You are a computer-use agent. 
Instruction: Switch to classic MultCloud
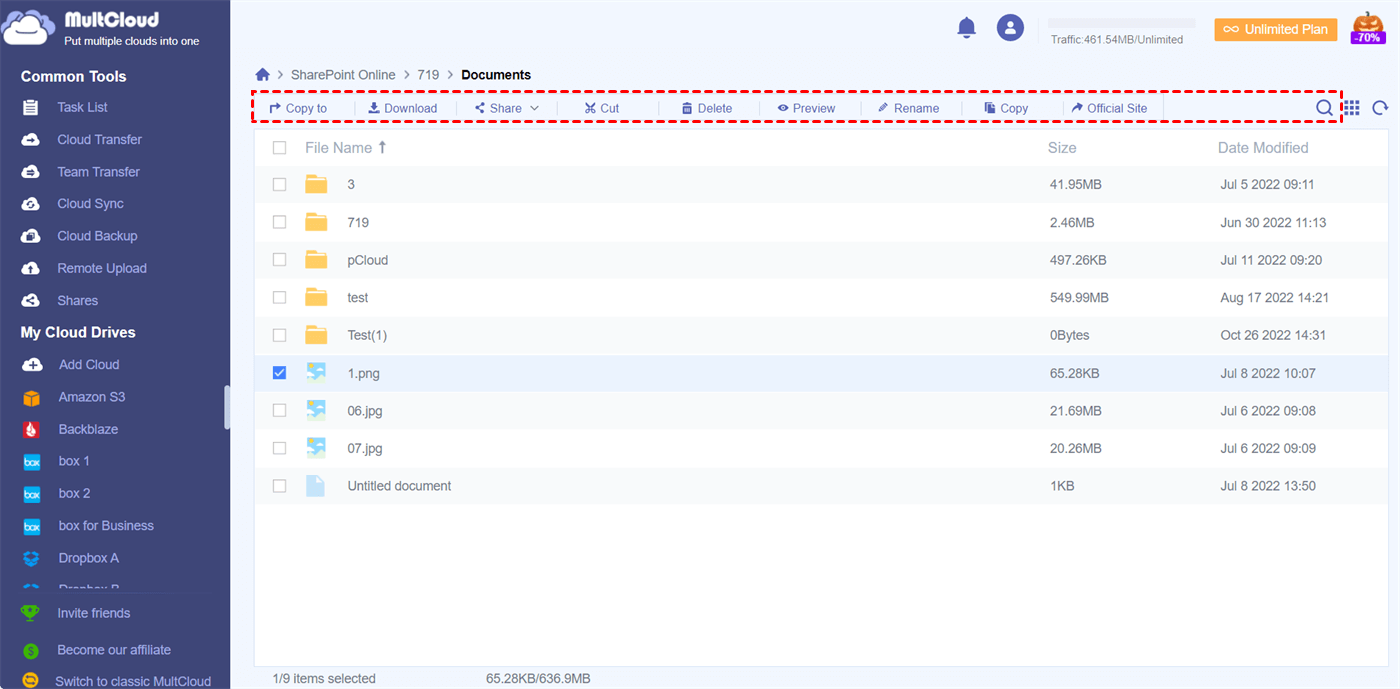pyautogui.click(x=133, y=681)
